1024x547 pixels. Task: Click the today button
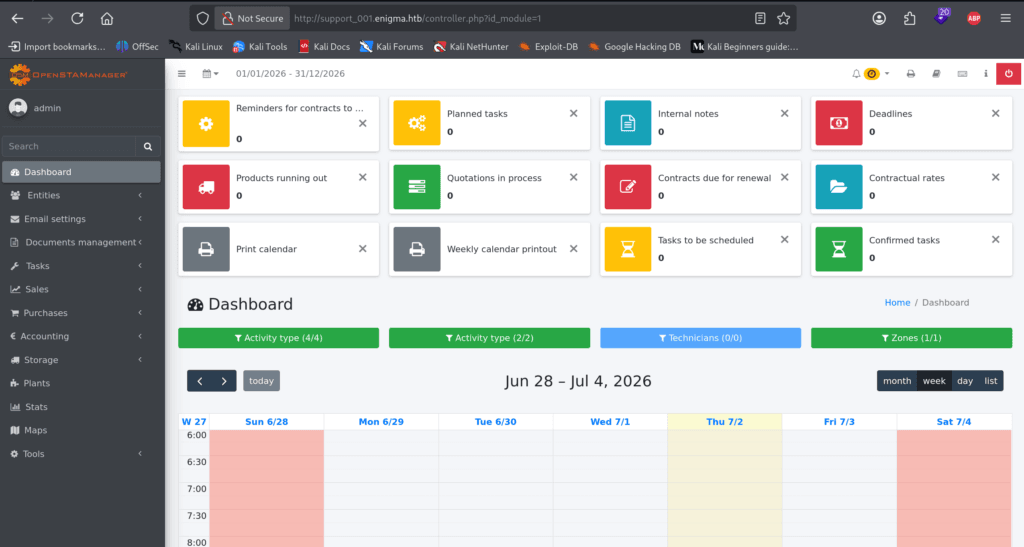pyautogui.click(x=261, y=381)
